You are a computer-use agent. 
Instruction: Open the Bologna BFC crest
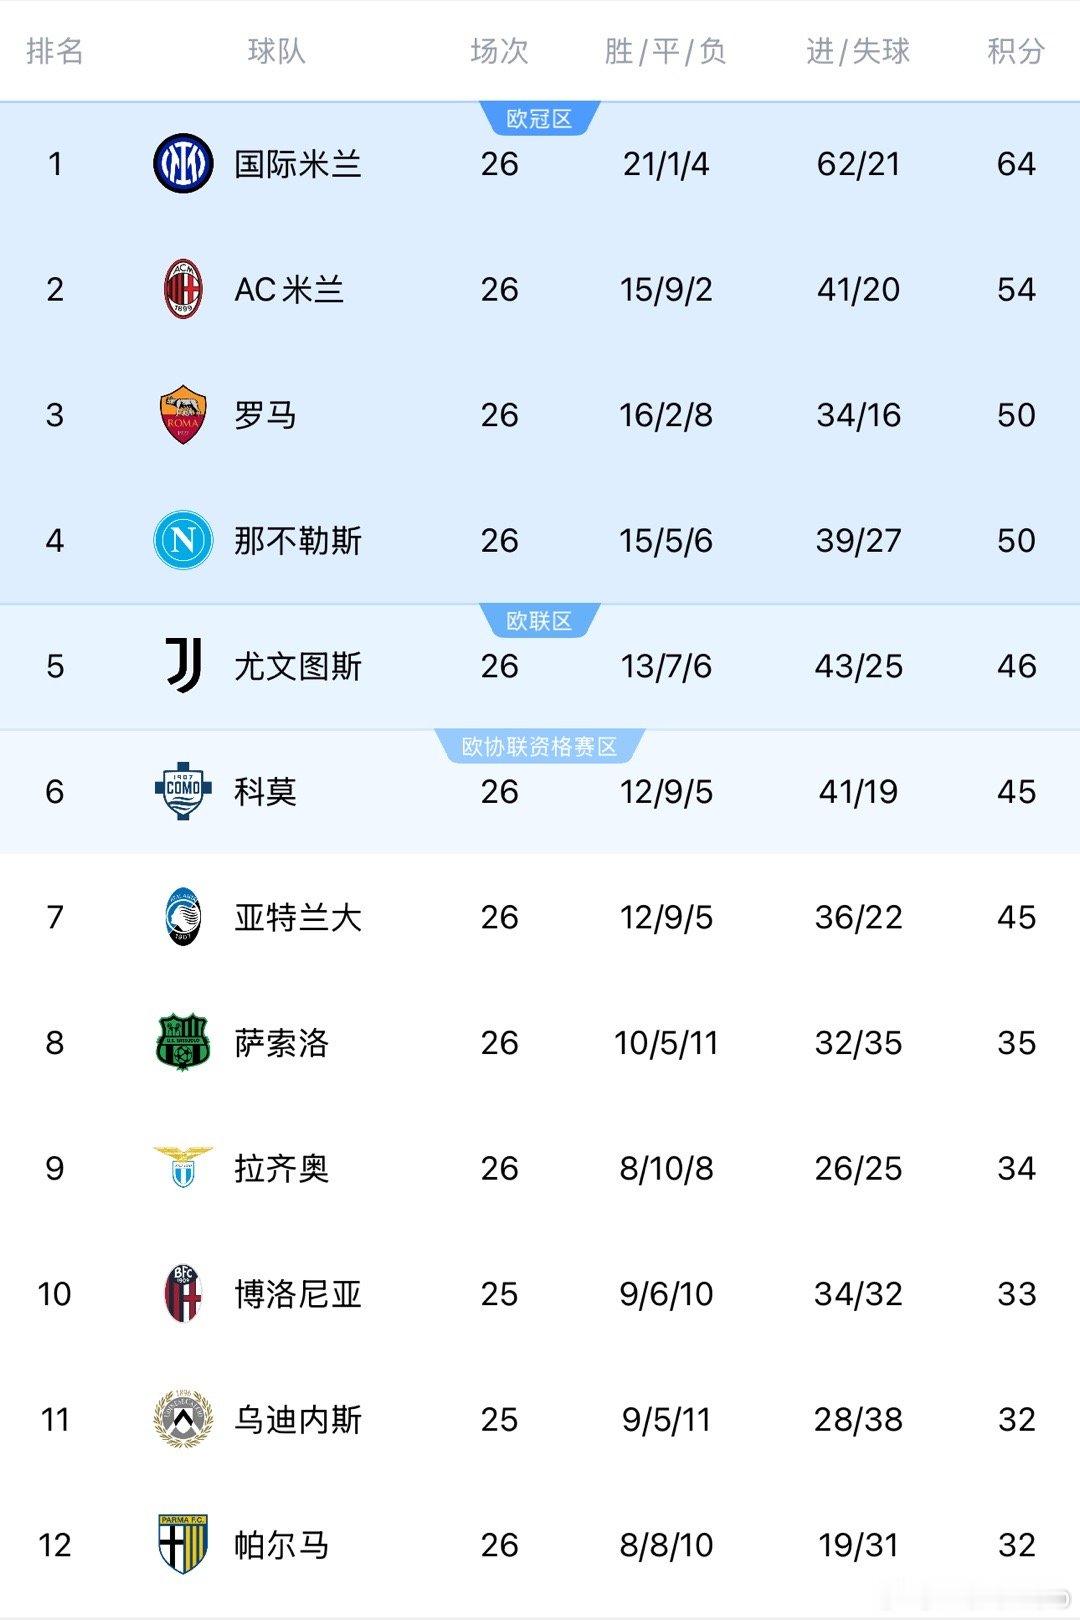pos(183,1293)
